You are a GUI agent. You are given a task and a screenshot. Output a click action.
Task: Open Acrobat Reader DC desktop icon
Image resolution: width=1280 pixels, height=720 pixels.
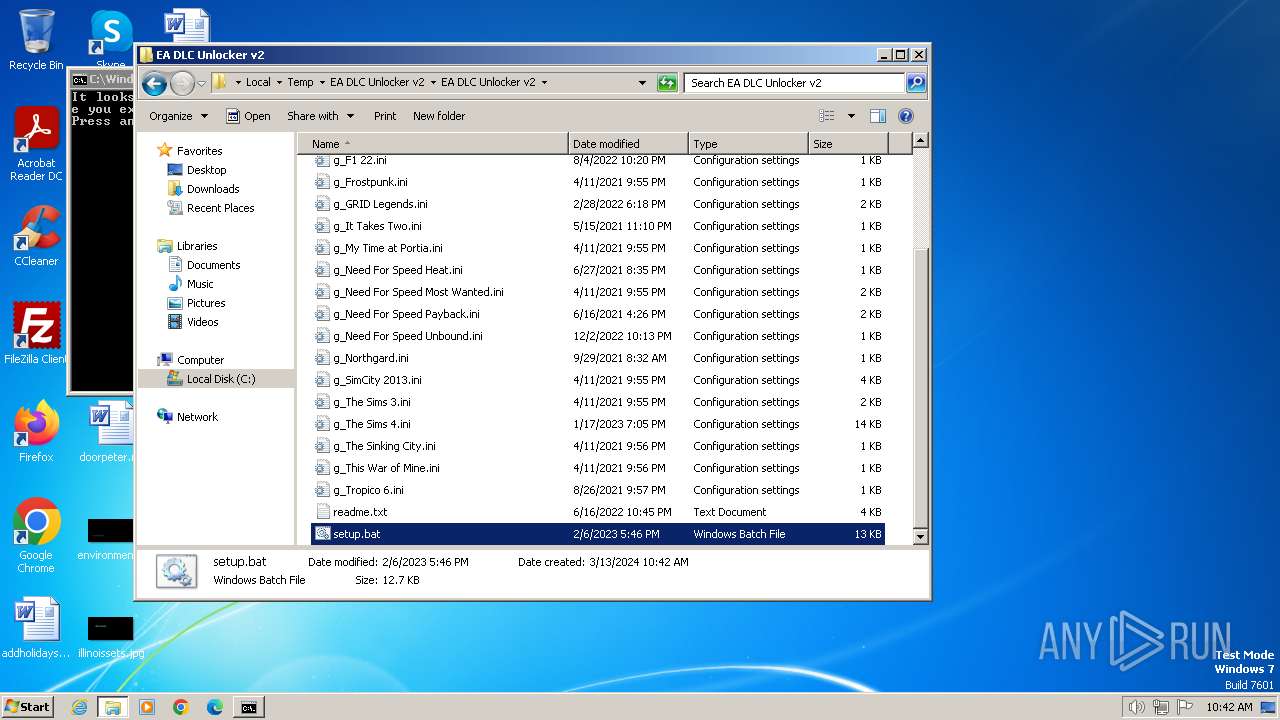[36, 144]
